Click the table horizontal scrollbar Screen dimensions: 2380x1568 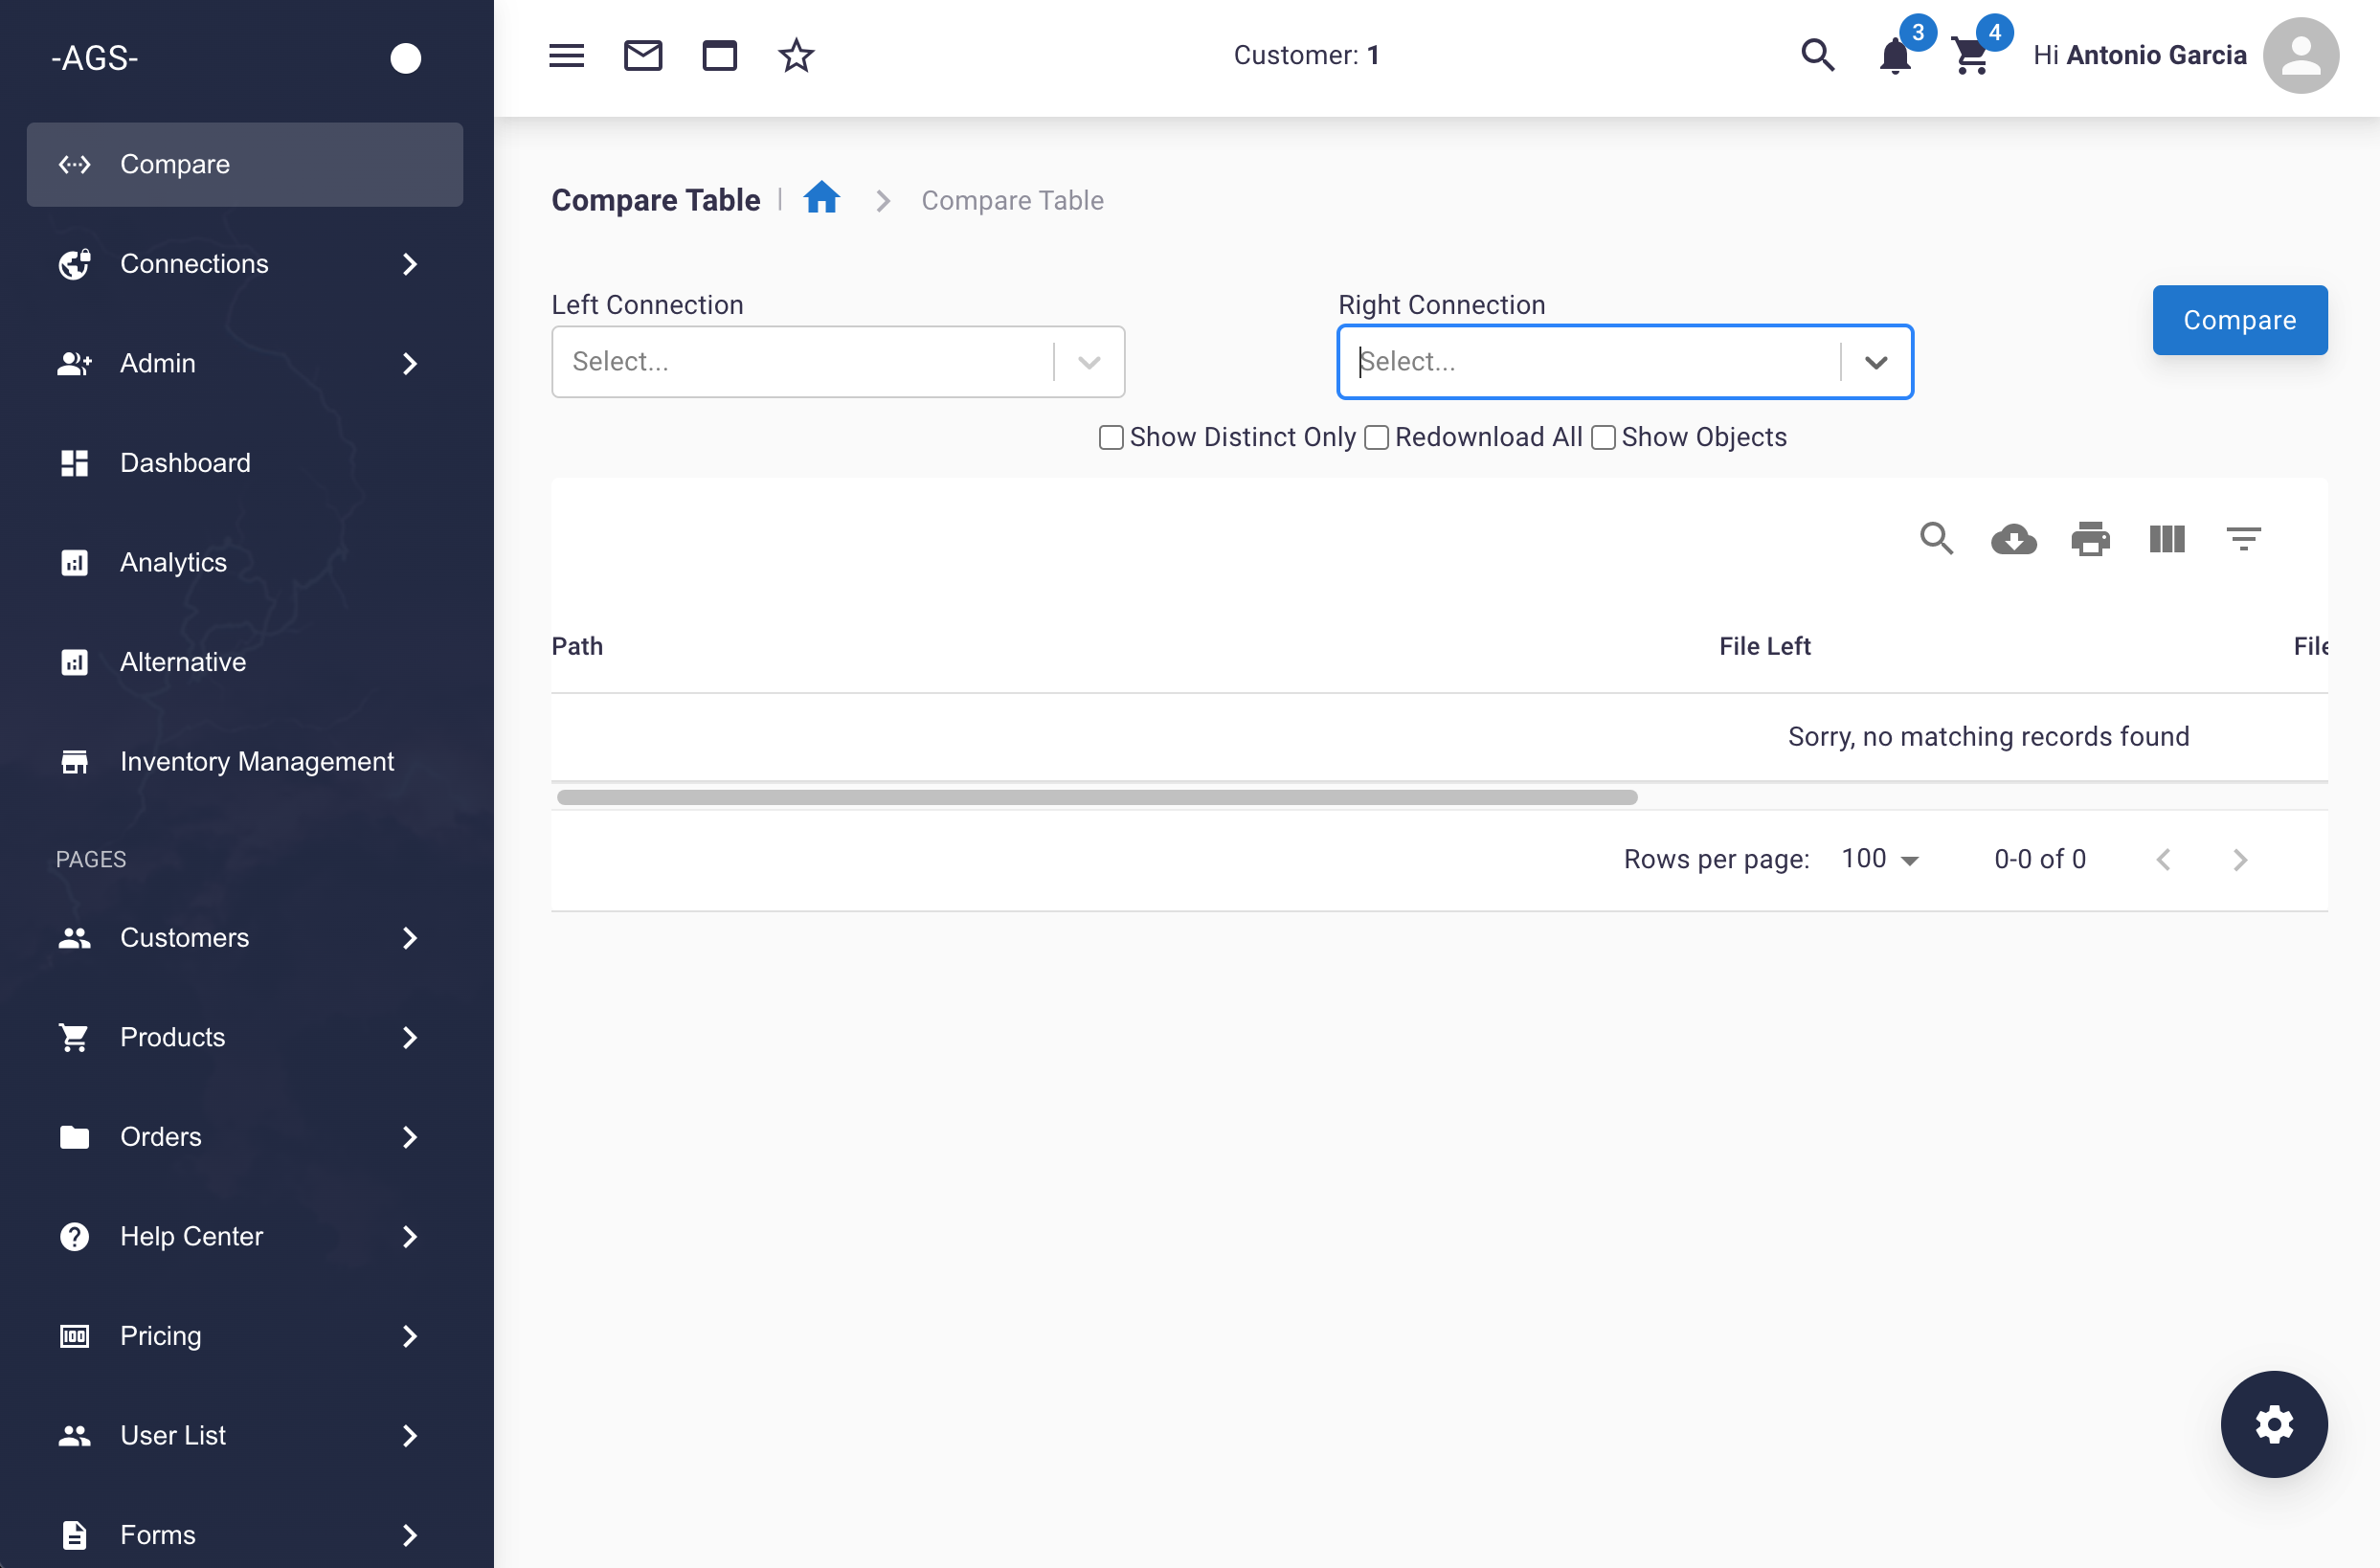click(x=1097, y=797)
